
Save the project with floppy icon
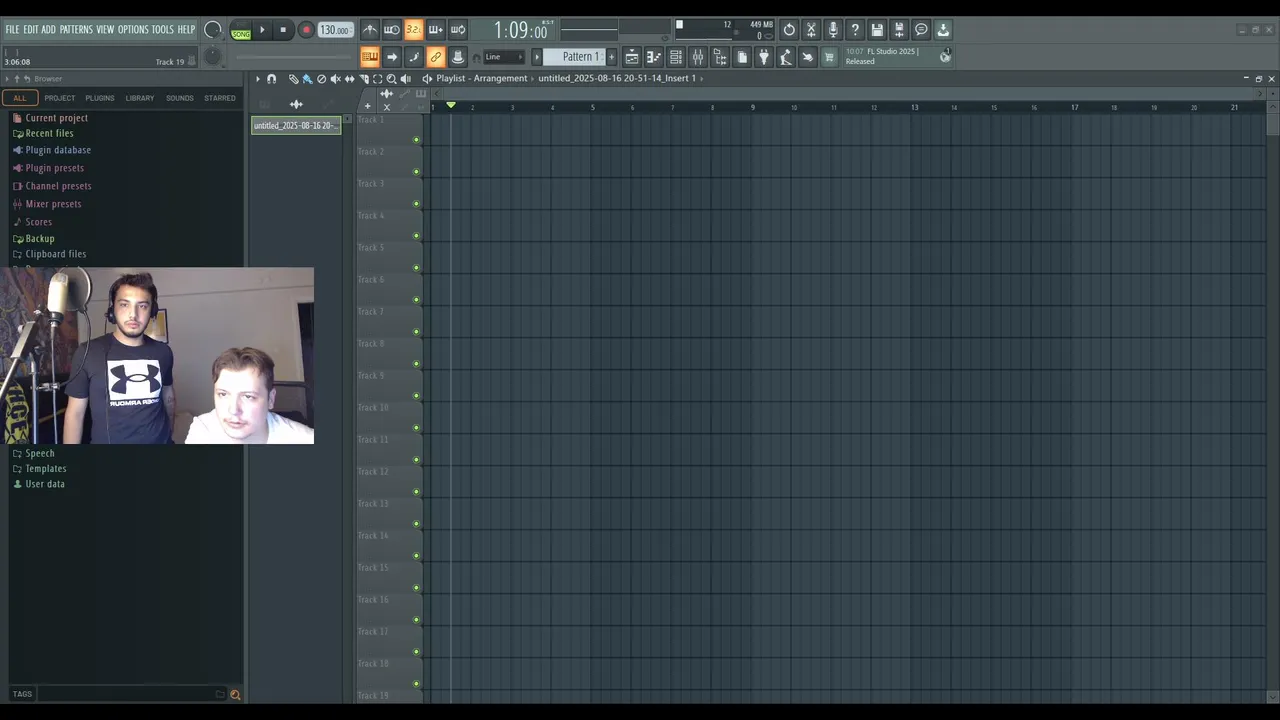click(x=877, y=29)
